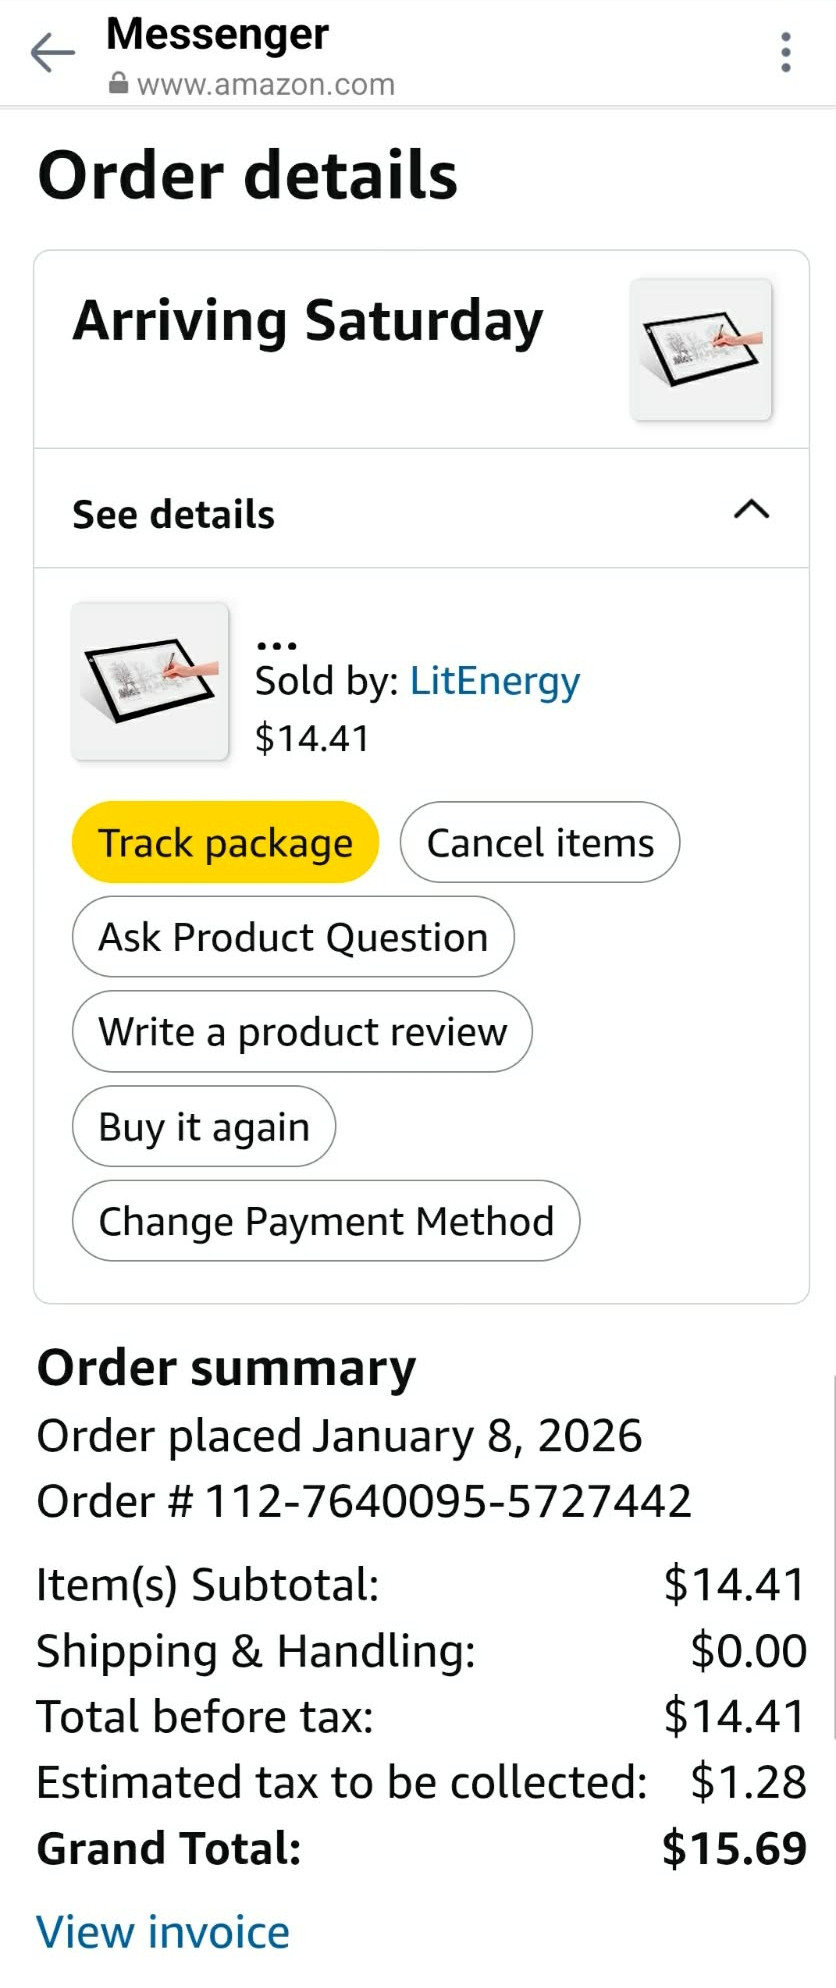Viewport: 836px width, 1988px height.
Task: Click the www.amazon.com address text
Action: coord(266,84)
